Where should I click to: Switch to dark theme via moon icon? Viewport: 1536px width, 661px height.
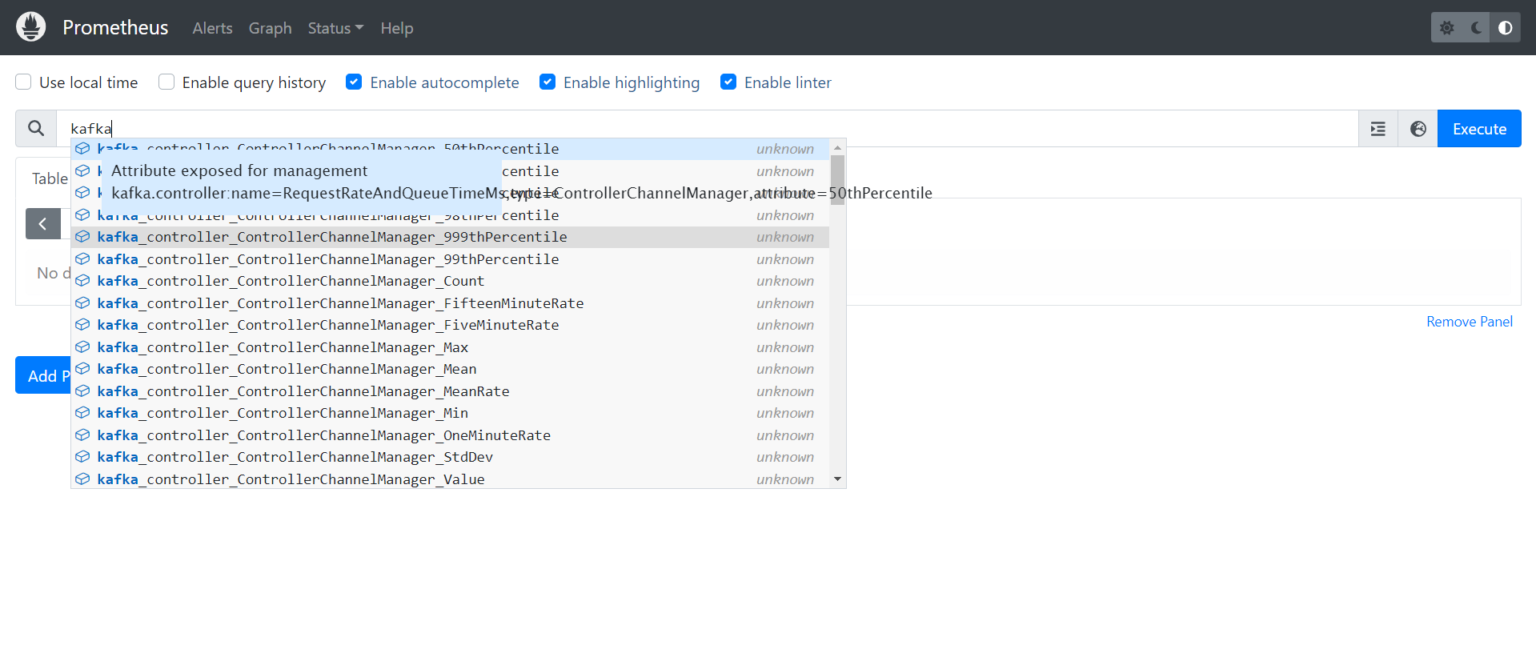(x=1476, y=27)
